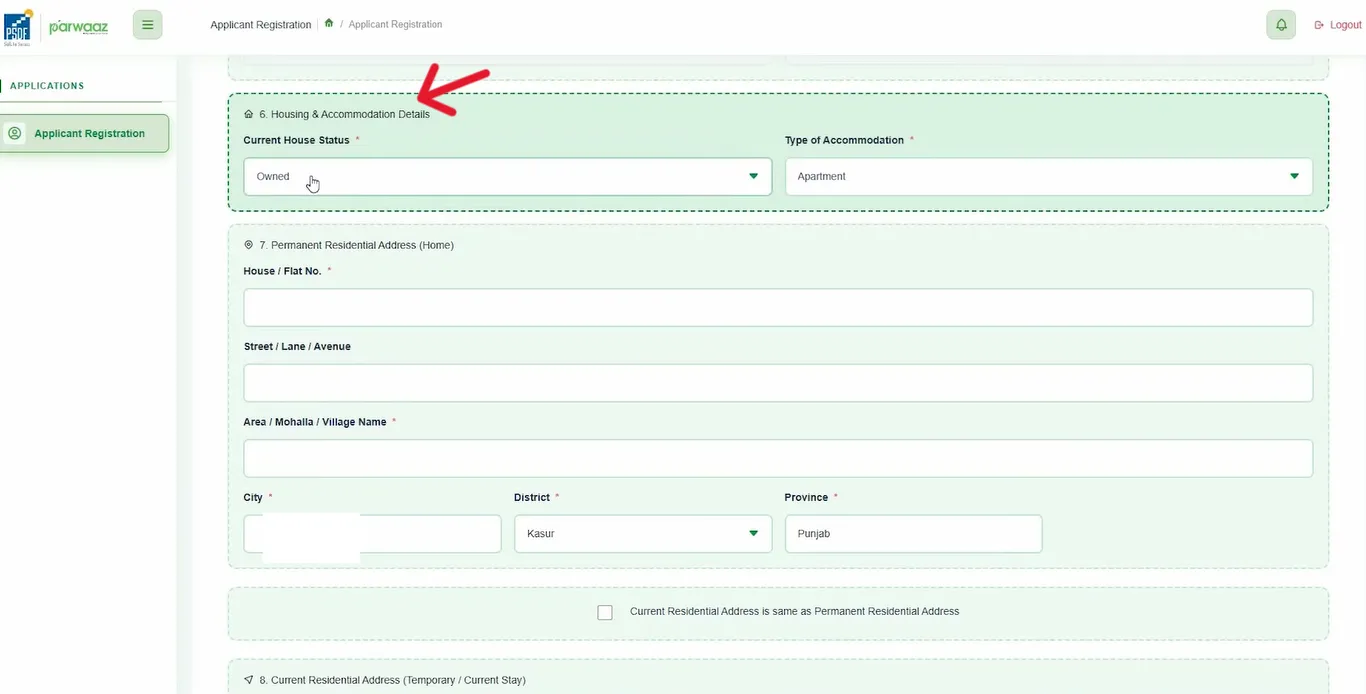The image size is (1366, 694).
Task: Click the Applicant Registration breadcrumb link
Action: click(x=395, y=24)
